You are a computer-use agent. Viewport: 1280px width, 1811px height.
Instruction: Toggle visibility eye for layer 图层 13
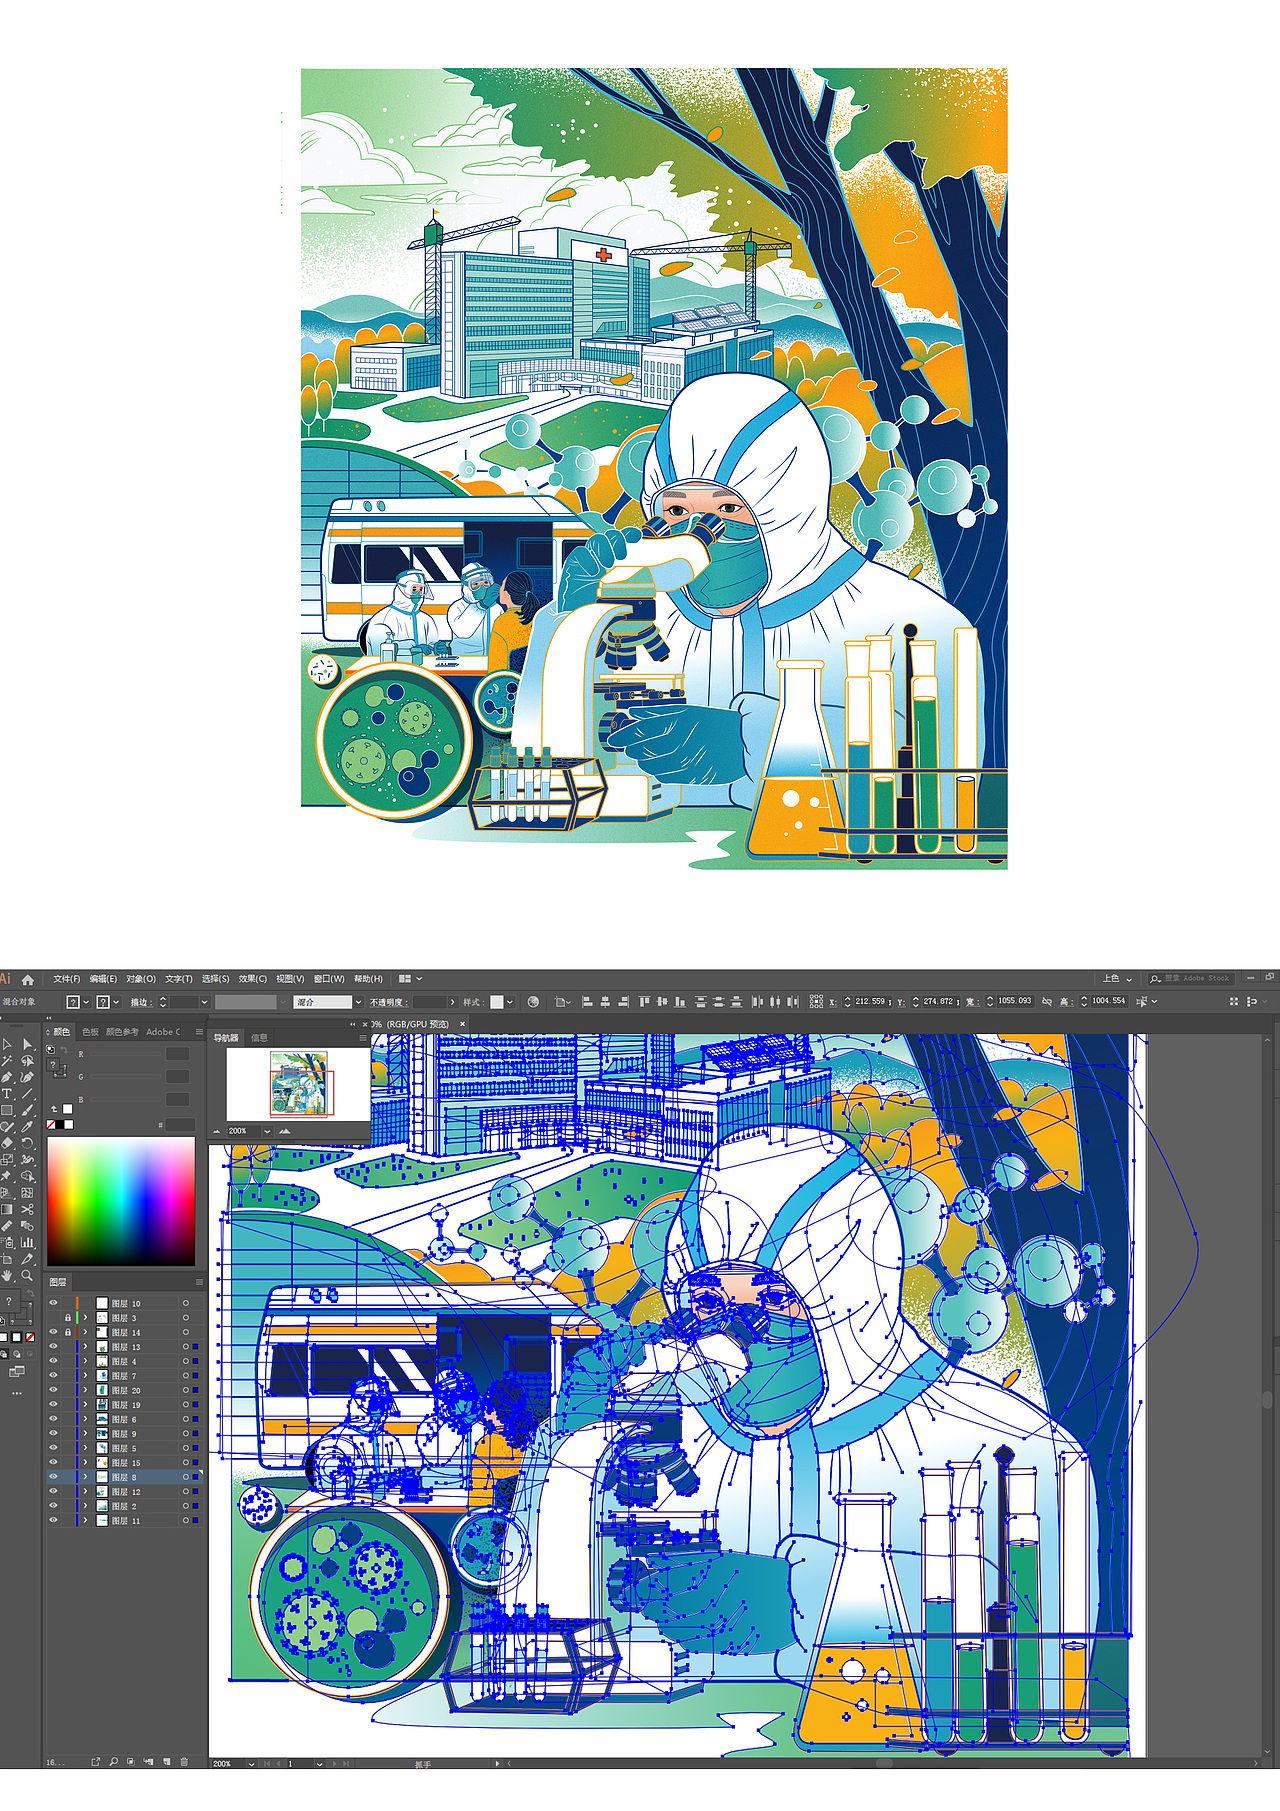(53, 1347)
